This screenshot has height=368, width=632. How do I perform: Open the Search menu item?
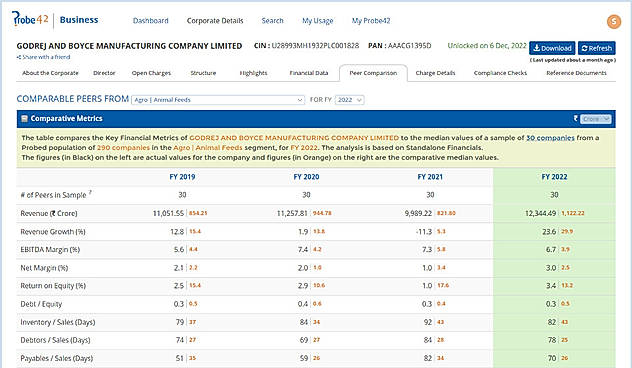[x=272, y=21]
